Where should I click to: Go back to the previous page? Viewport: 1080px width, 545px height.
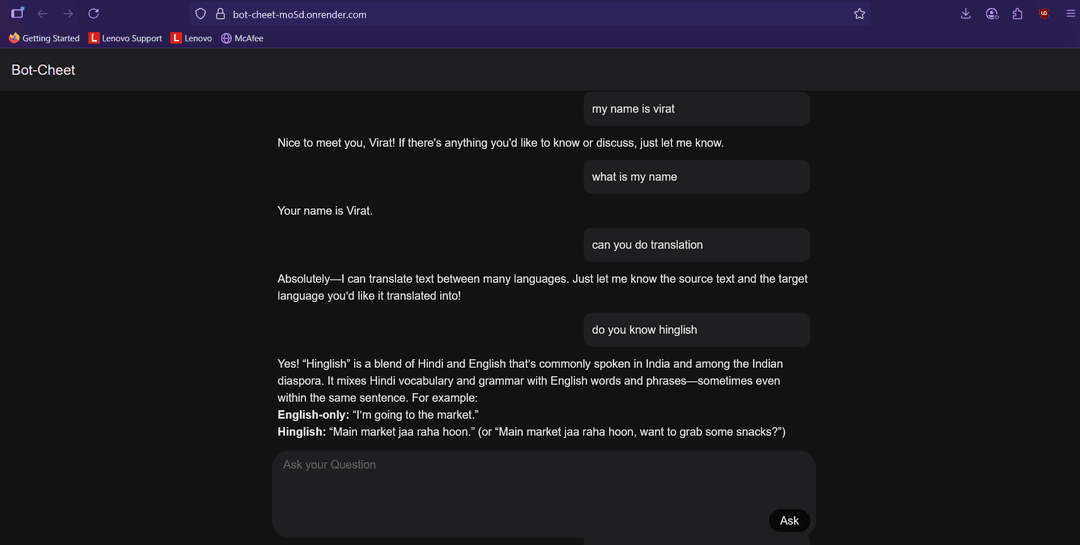tap(42, 14)
